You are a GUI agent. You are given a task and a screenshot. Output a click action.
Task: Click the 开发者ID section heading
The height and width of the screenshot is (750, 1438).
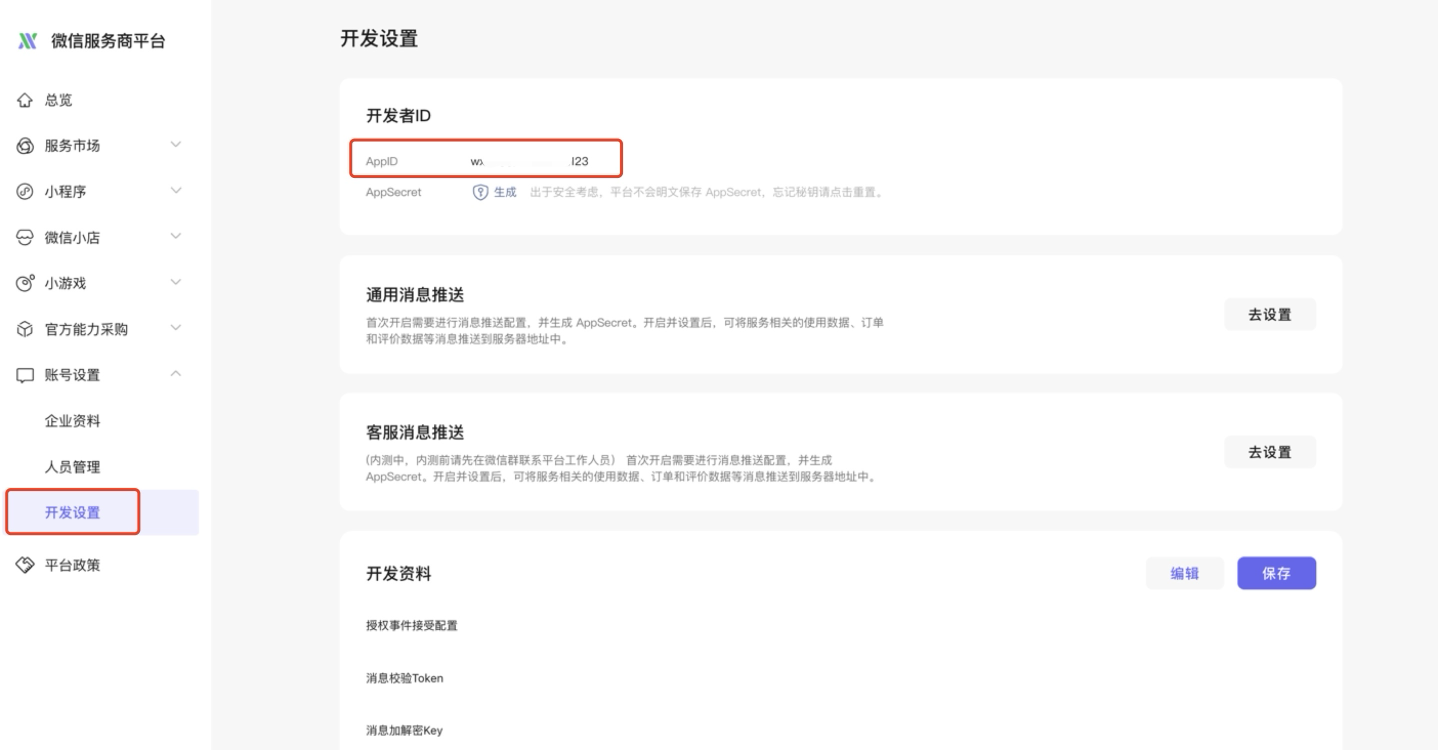399,116
